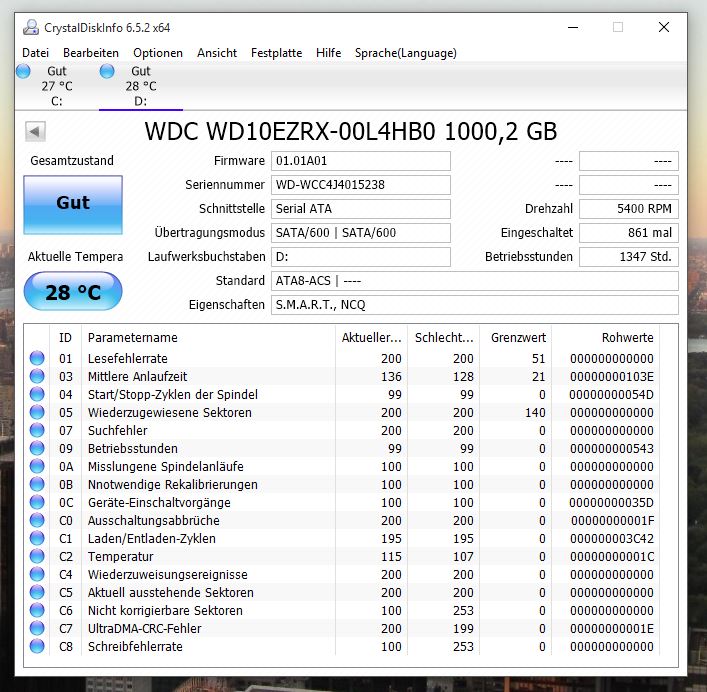Click status icon of Schreibfehlerrate row
Screen dimensions: 707x692
[x=37, y=646]
